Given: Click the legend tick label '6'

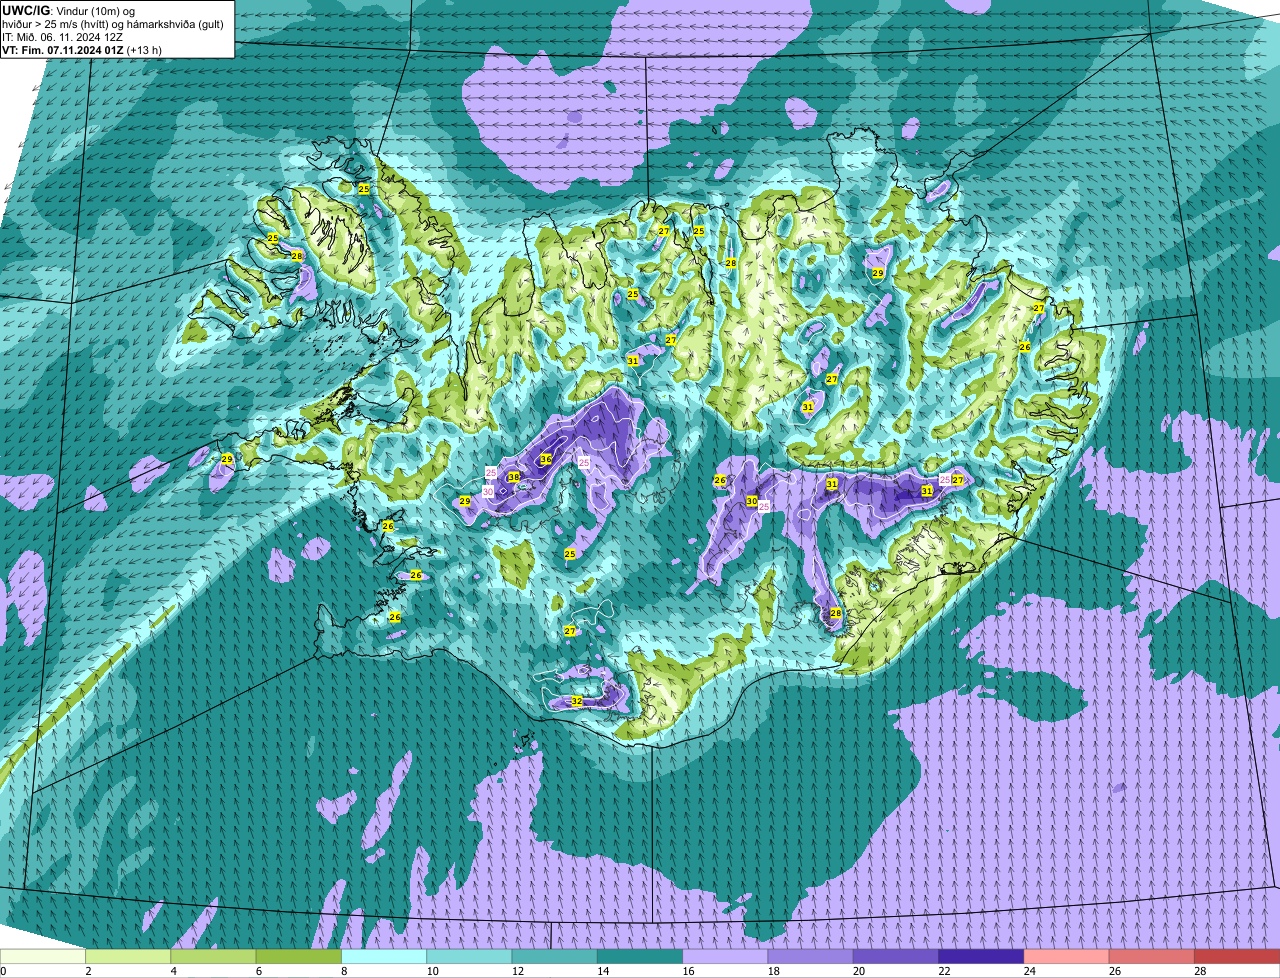Looking at the screenshot, I should (258, 971).
